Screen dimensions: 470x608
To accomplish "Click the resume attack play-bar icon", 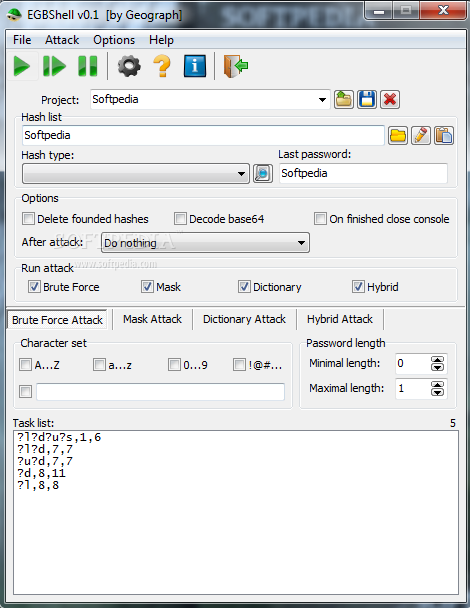I will coord(54,66).
